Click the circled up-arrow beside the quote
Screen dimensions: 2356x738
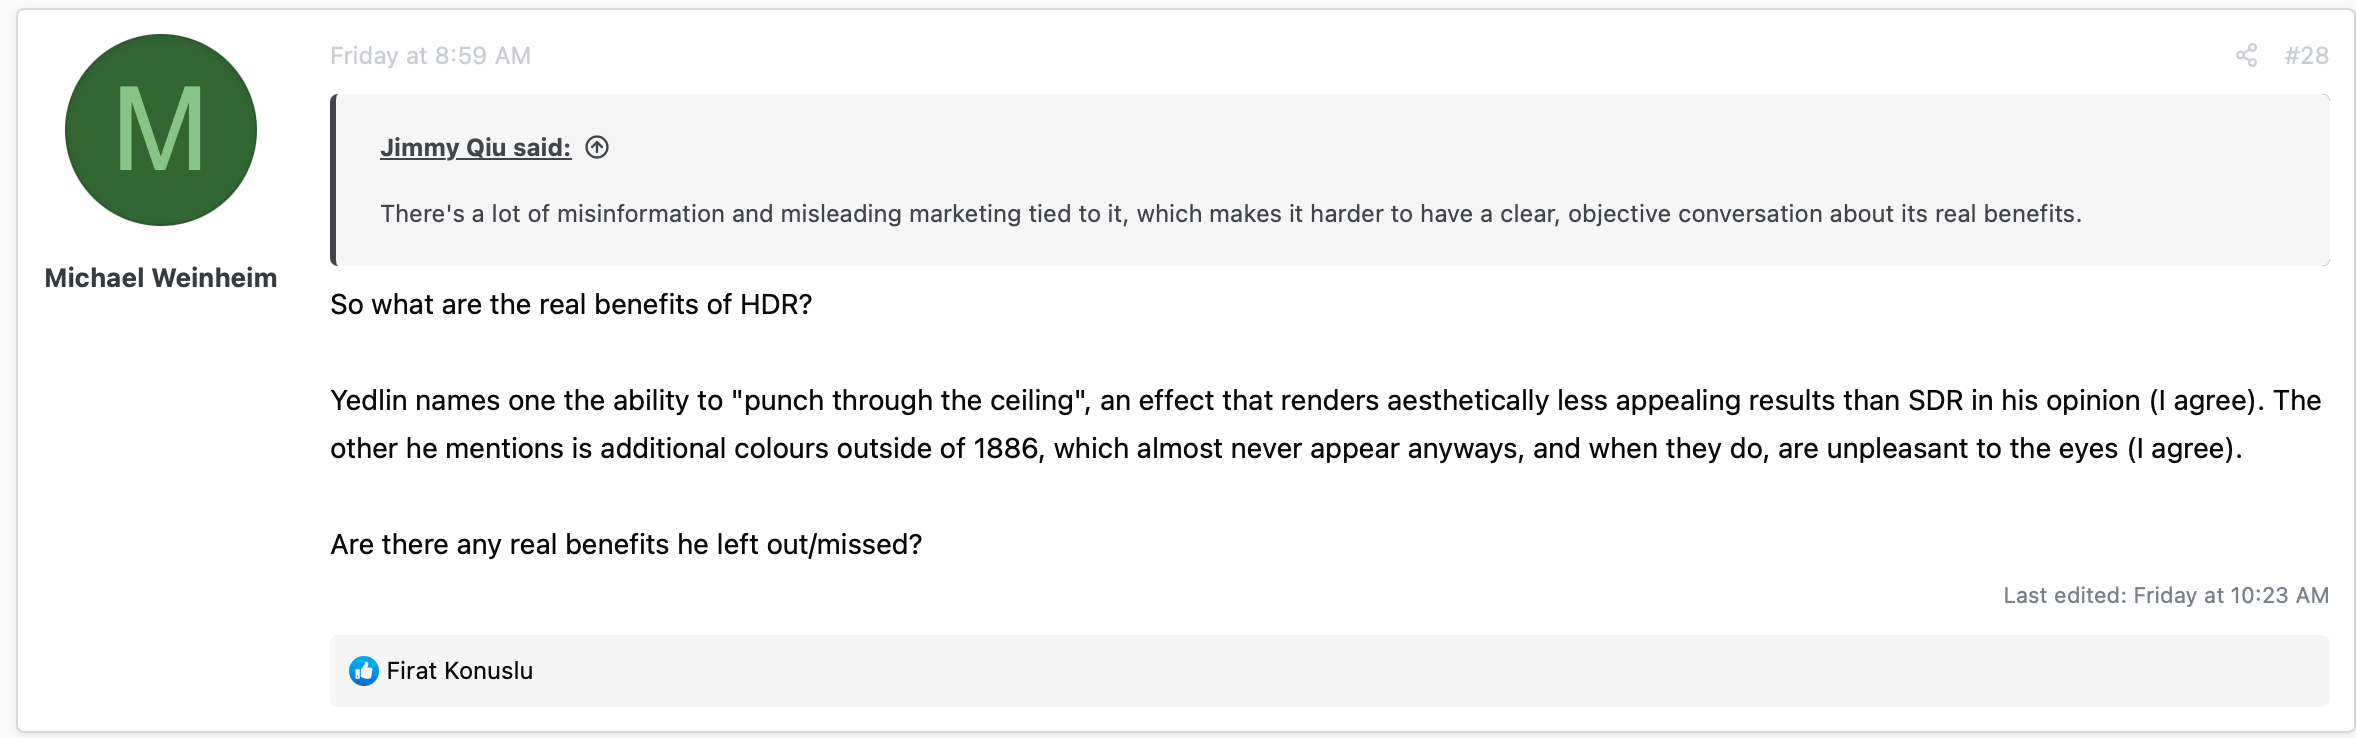597,148
